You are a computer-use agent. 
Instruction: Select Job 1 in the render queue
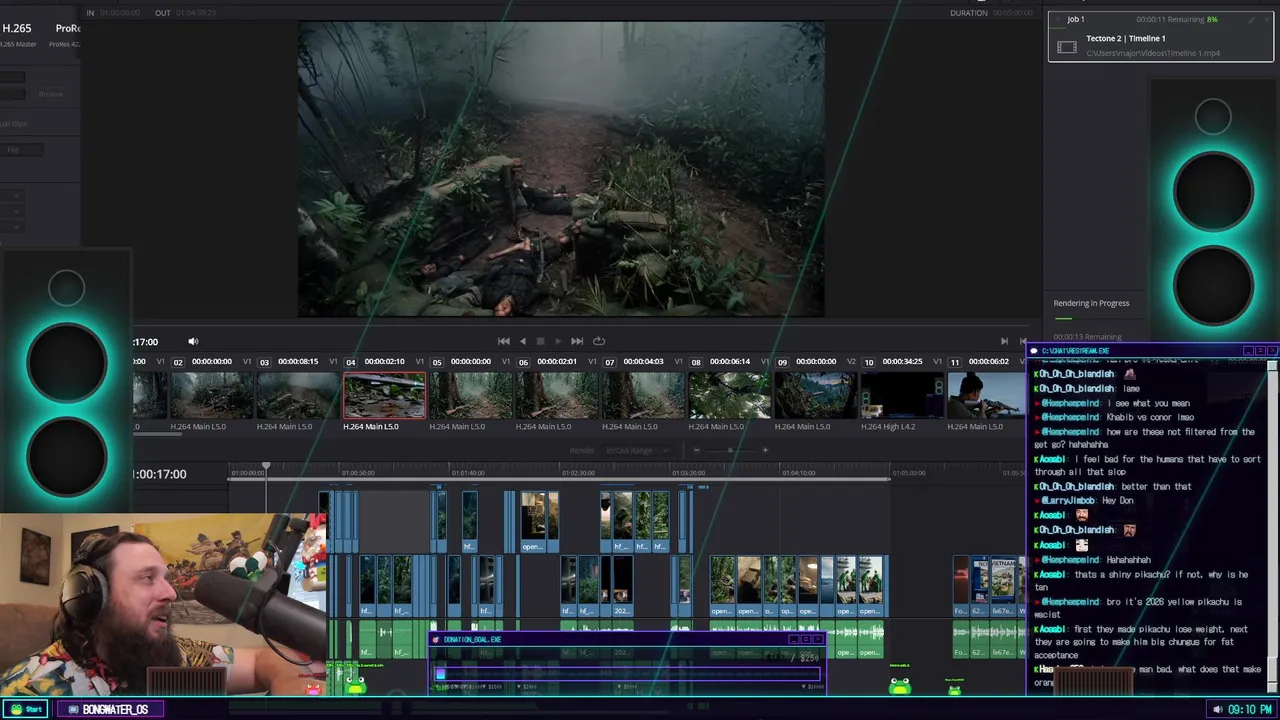(x=1161, y=36)
